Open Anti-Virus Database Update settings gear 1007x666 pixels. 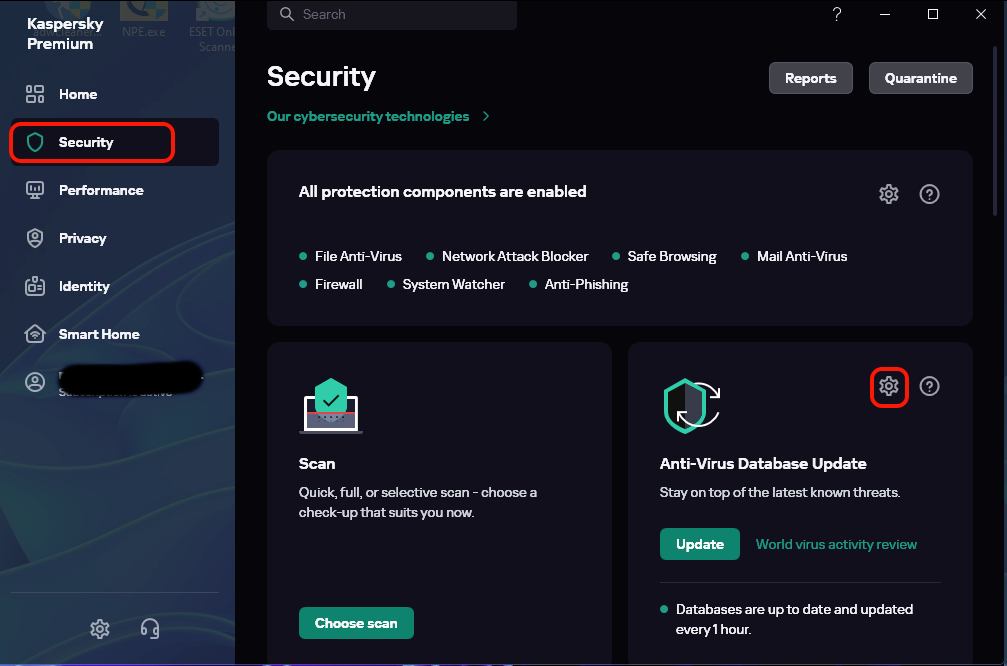pyautogui.click(x=888, y=386)
